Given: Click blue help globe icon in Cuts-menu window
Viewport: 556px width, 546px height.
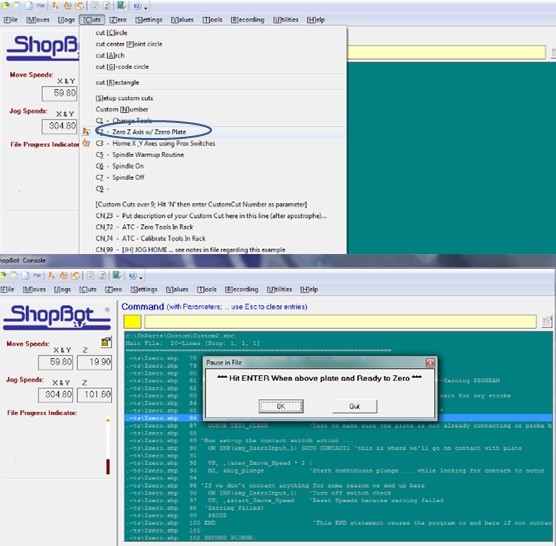Looking at the screenshot, I should click(137, 6).
